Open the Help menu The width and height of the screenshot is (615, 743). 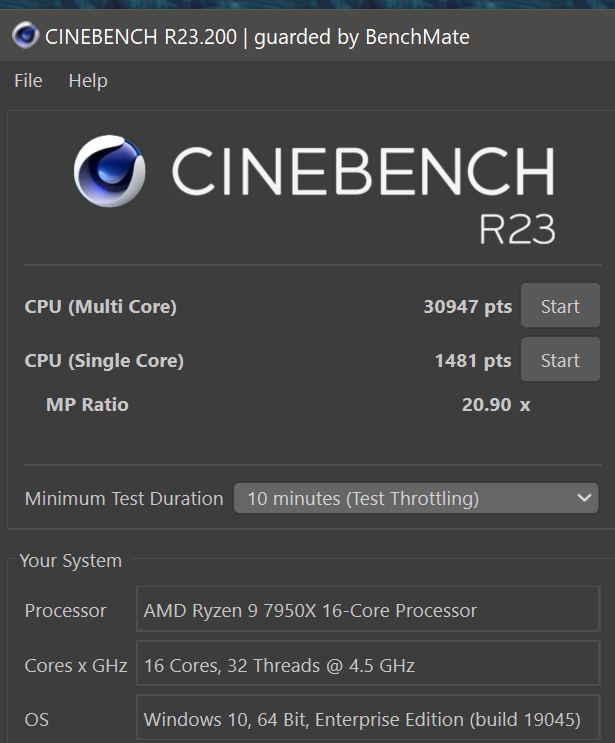point(88,81)
